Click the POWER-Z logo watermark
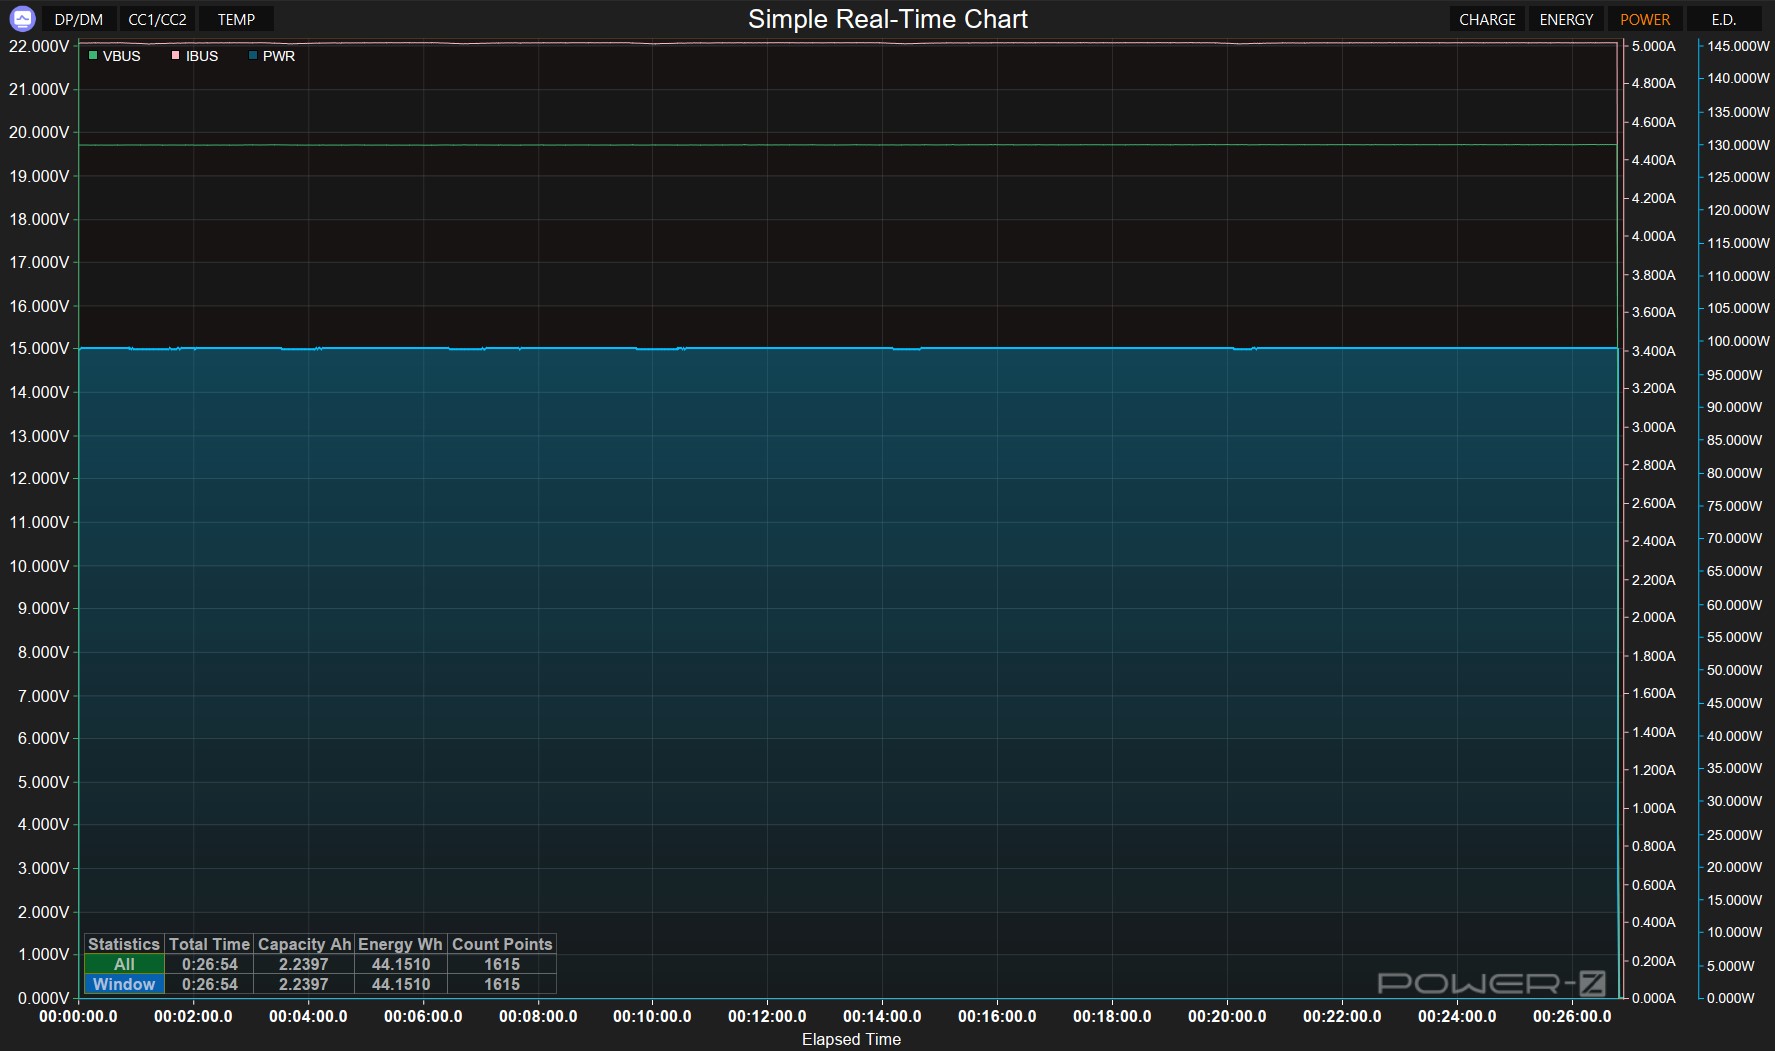The width and height of the screenshot is (1775, 1051). 1491,983
